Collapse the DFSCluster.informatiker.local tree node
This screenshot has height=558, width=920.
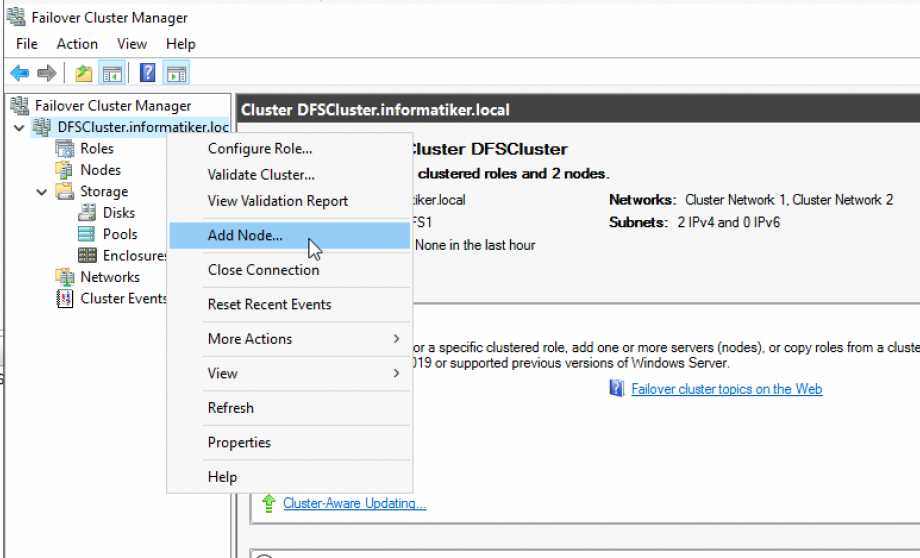coord(19,128)
